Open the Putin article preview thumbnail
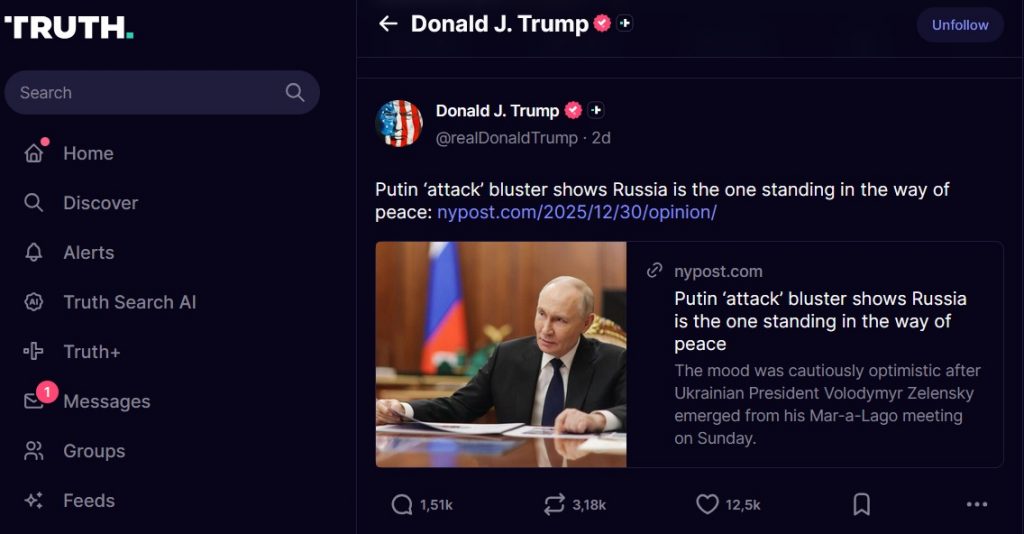This screenshot has height=534, width=1024. (x=501, y=354)
